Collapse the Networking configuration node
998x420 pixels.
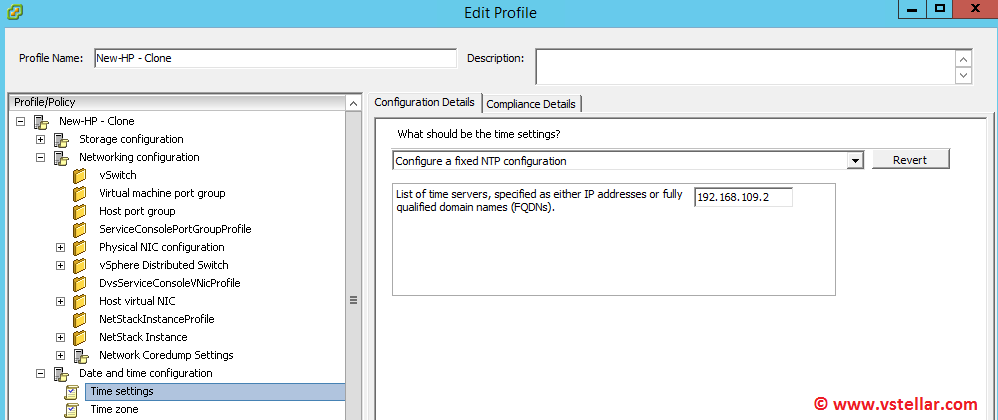pyautogui.click(x=41, y=158)
